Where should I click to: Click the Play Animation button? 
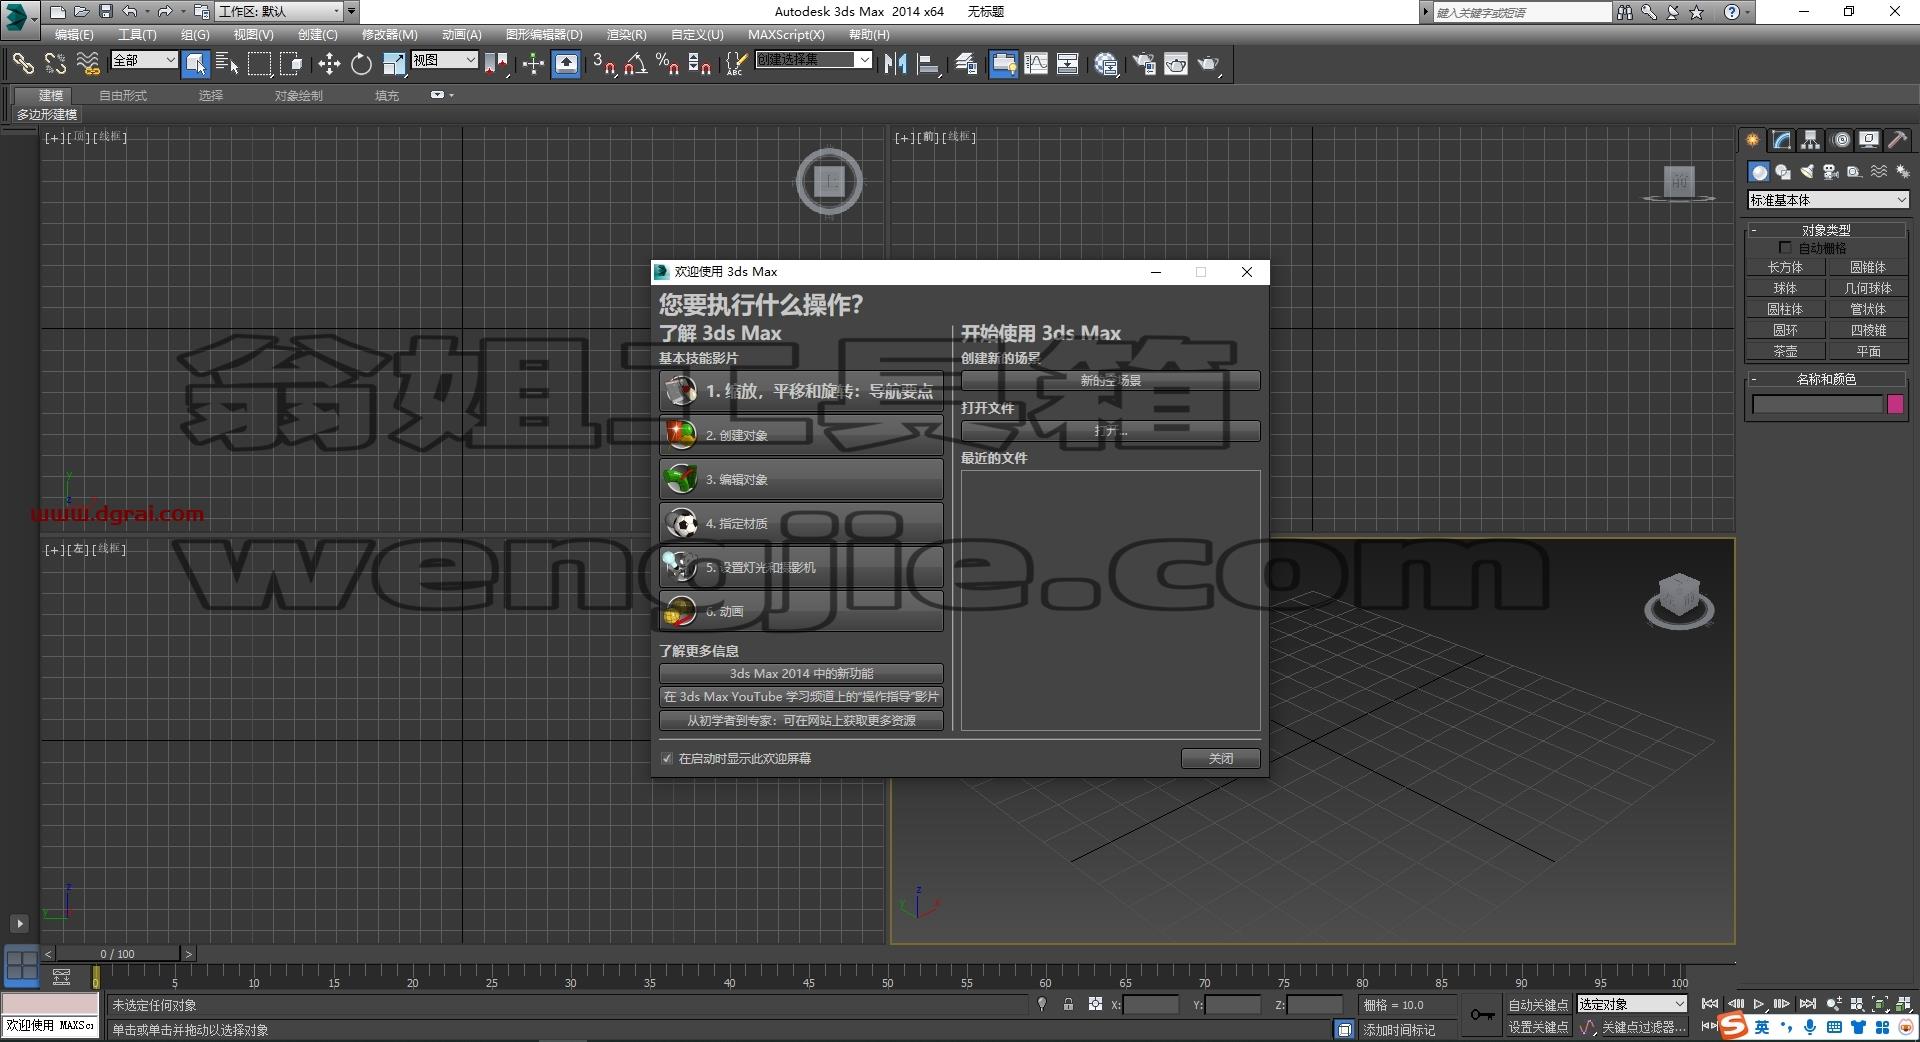(1759, 1004)
